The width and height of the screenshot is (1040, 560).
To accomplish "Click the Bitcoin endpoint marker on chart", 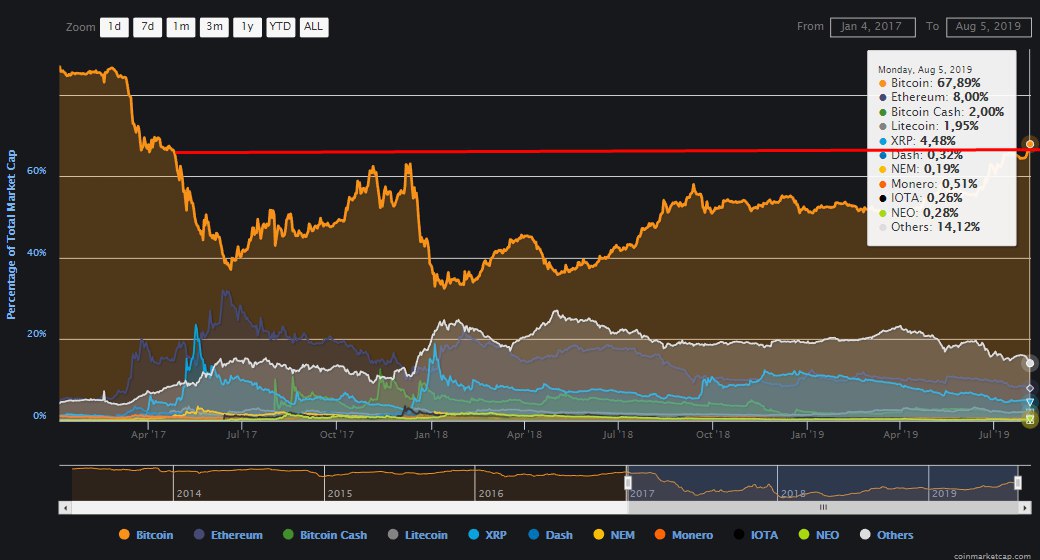I will pyautogui.click(x=1030, y=144).
